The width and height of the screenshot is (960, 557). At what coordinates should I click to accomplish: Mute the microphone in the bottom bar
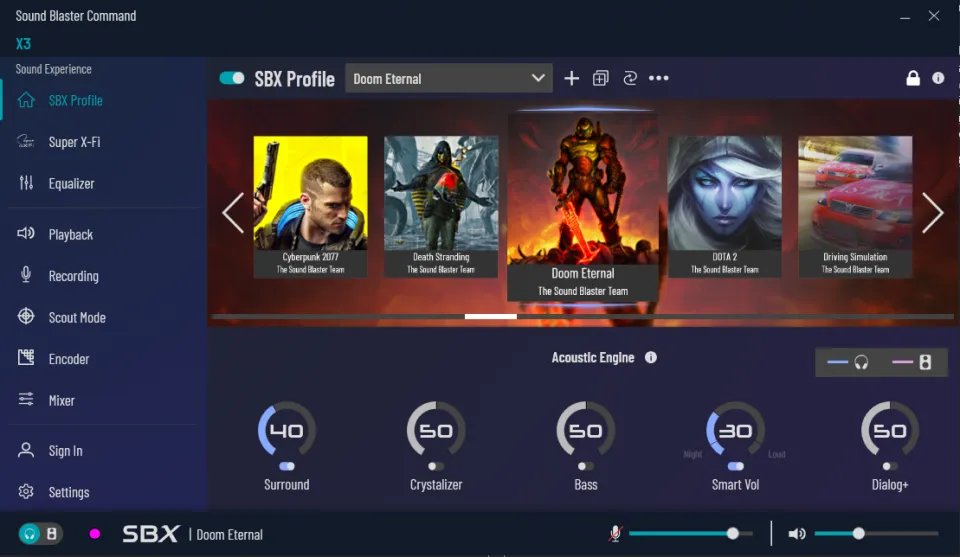(615, 534)
